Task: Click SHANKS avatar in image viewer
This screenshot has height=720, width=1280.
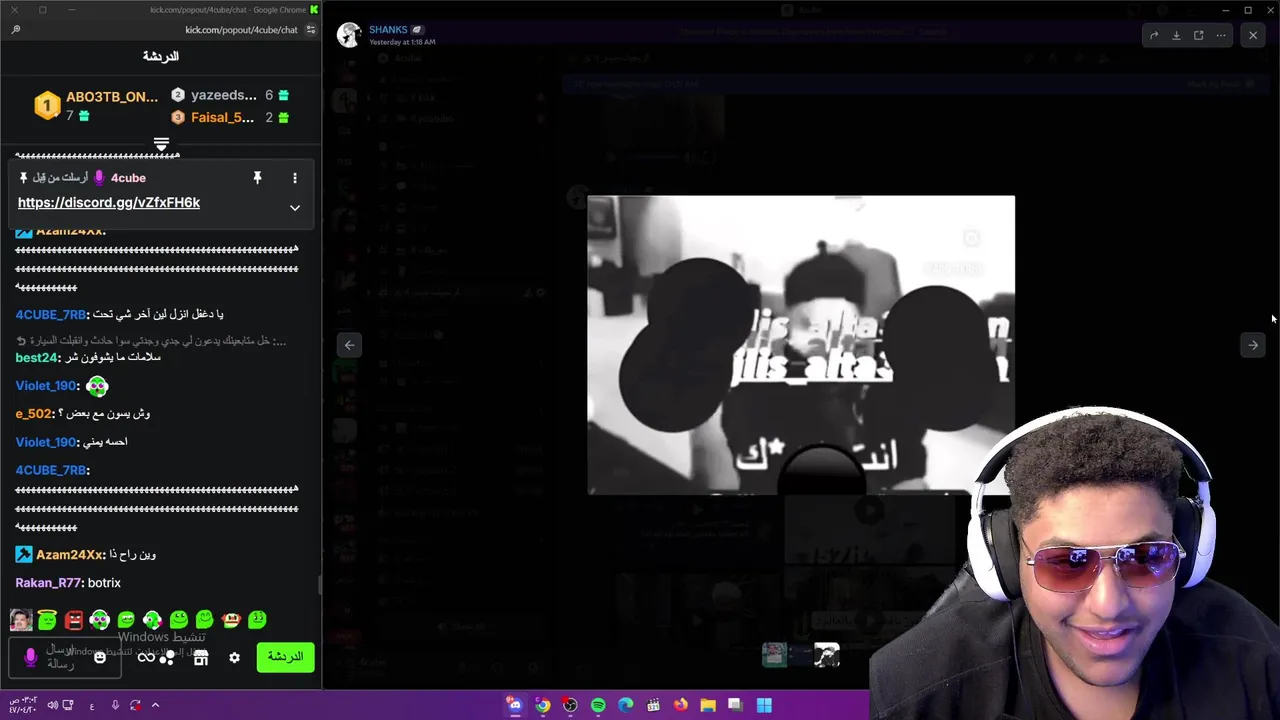Action: coord(349,35)
